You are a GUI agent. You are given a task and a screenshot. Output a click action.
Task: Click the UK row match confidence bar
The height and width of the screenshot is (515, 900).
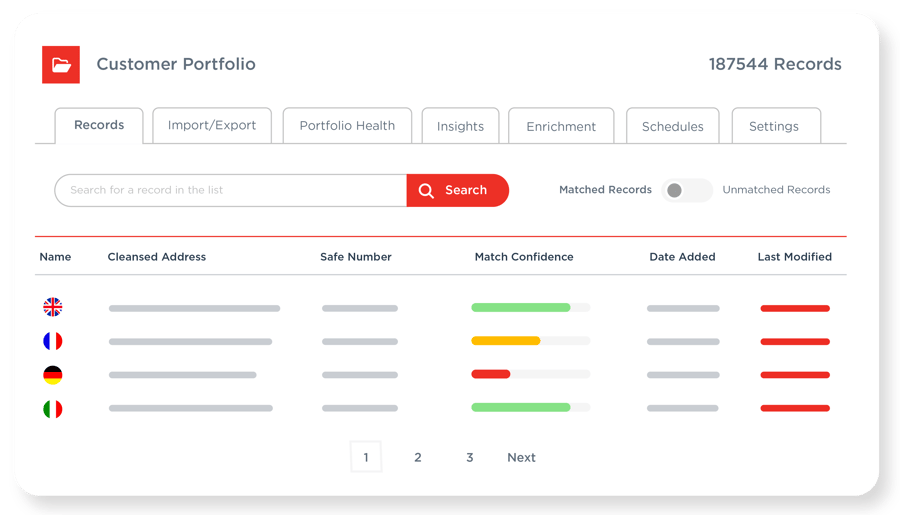pos(530,308)
